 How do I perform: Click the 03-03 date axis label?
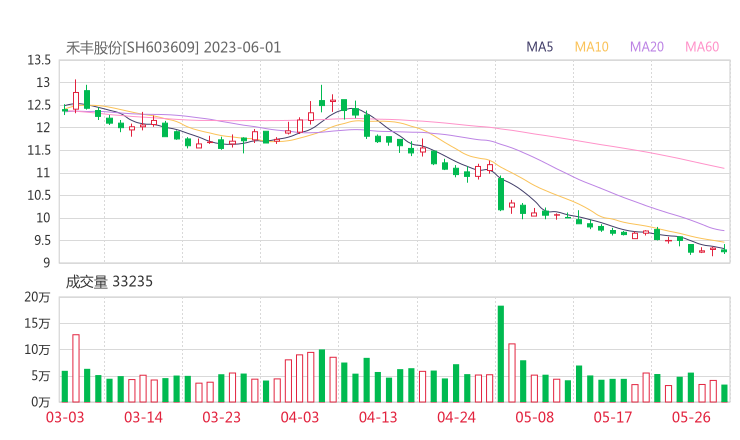(65, 417)
